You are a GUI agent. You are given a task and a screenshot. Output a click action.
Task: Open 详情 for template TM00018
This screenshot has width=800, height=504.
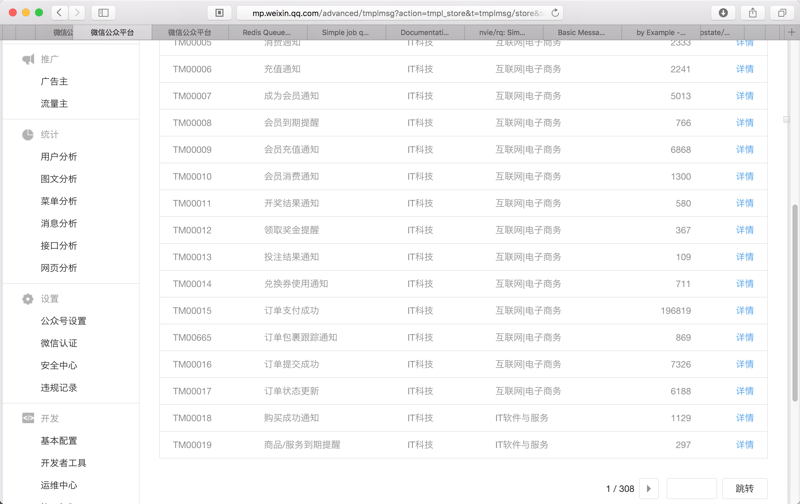click(744, 418)
